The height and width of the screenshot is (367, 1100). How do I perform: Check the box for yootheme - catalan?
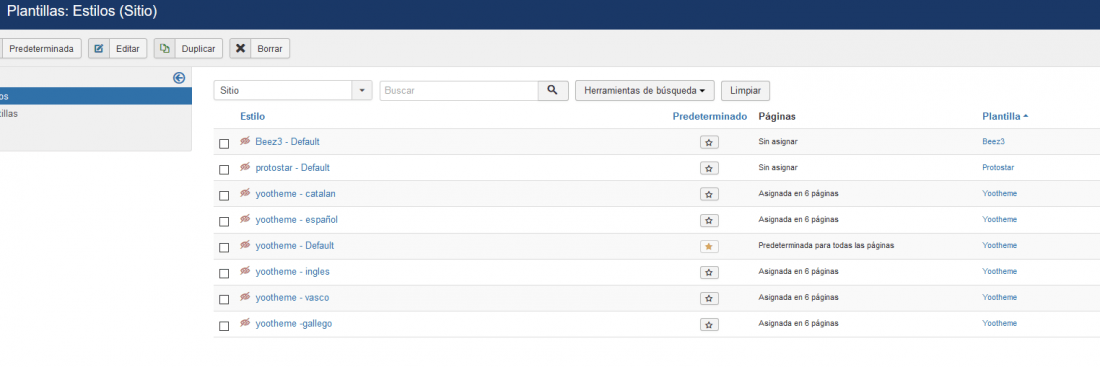coord(224,196)
